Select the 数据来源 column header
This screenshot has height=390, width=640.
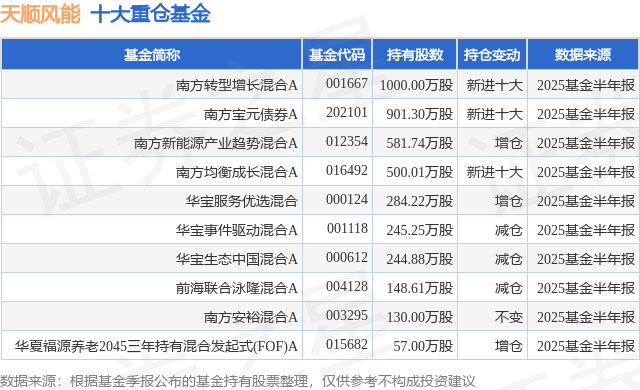[583, 55]
